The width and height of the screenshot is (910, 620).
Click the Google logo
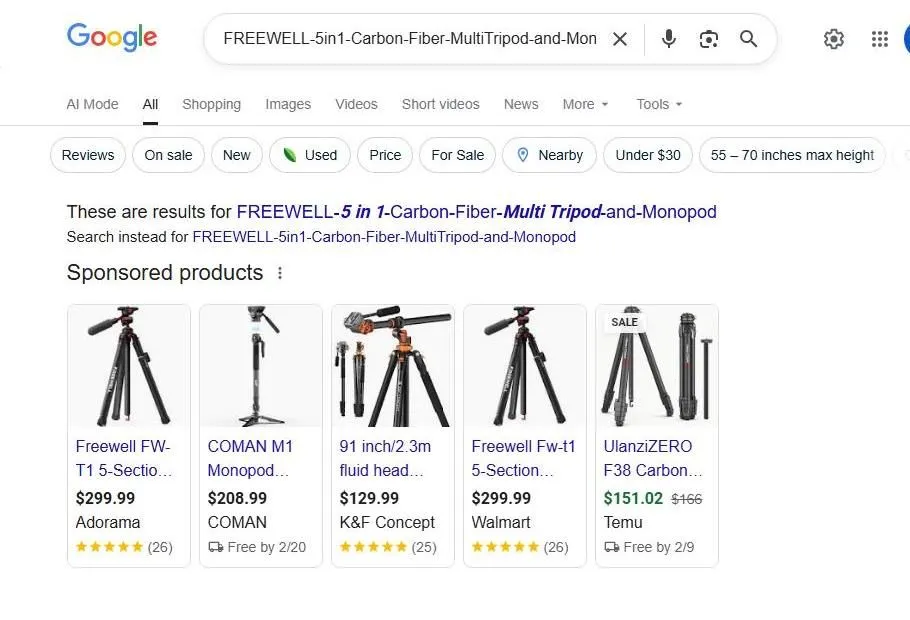pyautogui.click(x=111, y=38)
